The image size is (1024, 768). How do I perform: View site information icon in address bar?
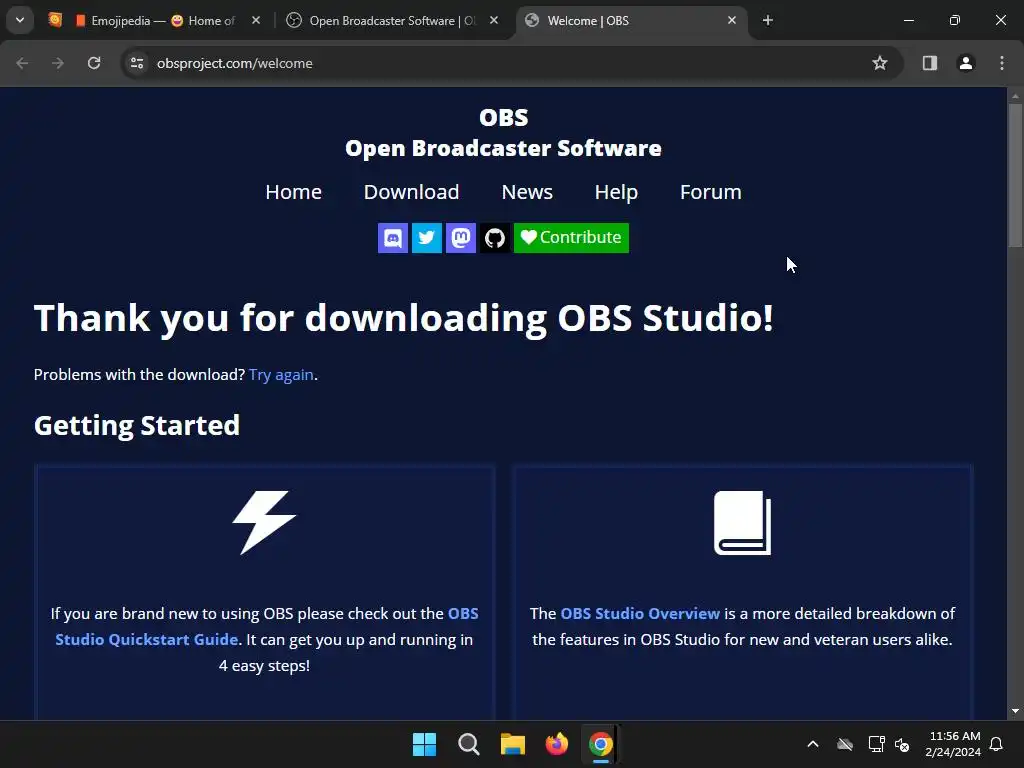pos(137,63)
